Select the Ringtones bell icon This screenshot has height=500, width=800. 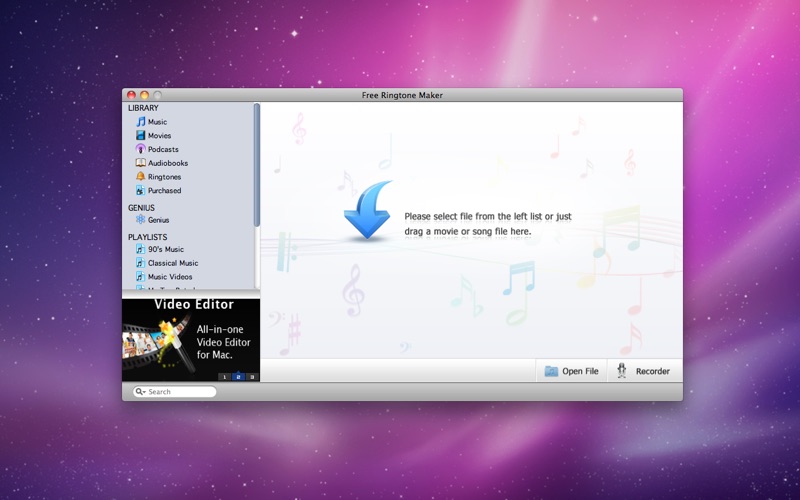(141, 177)
